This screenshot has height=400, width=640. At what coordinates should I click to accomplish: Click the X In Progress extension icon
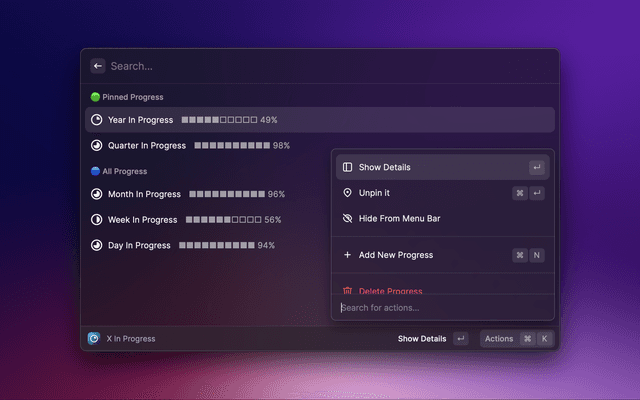point(94,339)
